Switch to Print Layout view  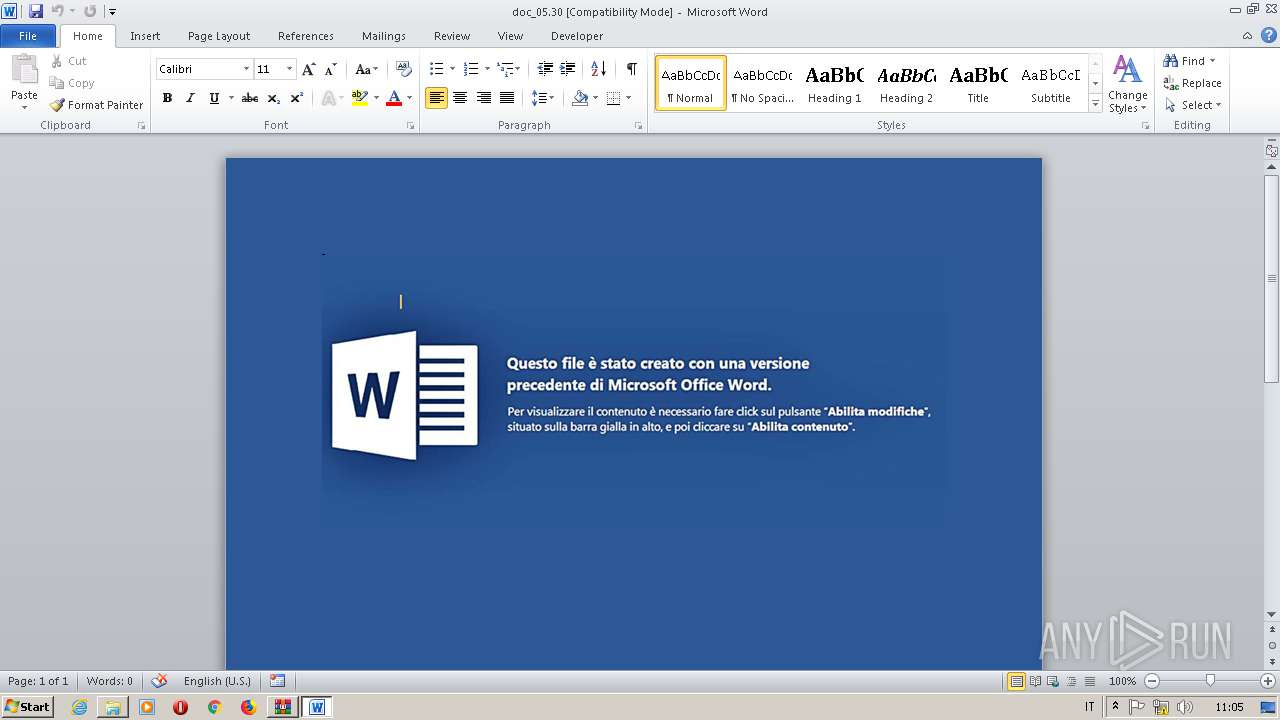(1016, 681)
